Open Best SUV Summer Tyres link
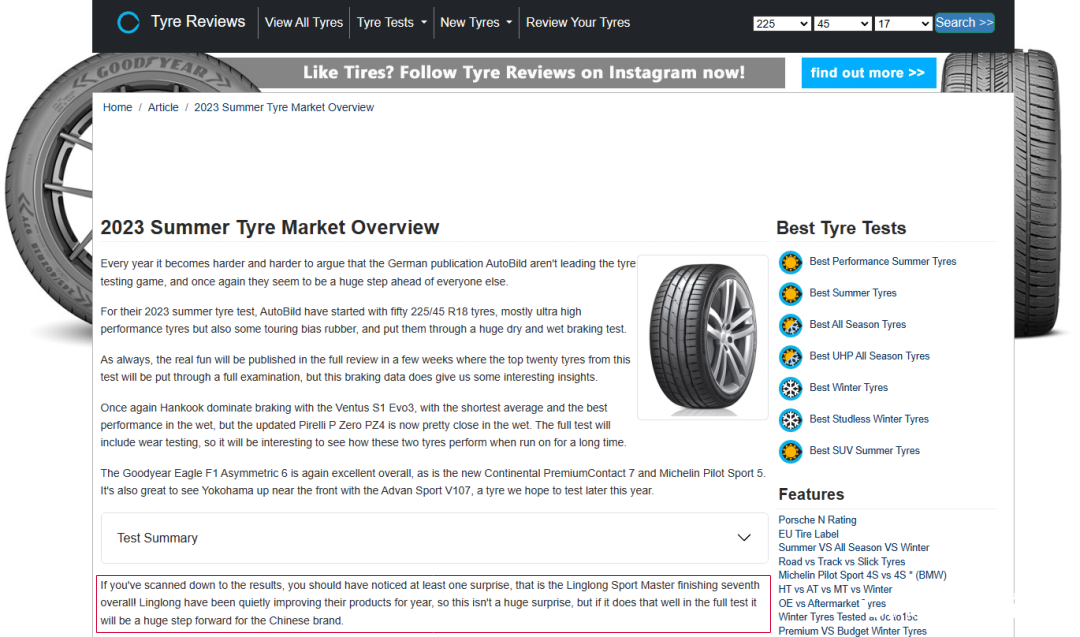 (x=864, y=450)
